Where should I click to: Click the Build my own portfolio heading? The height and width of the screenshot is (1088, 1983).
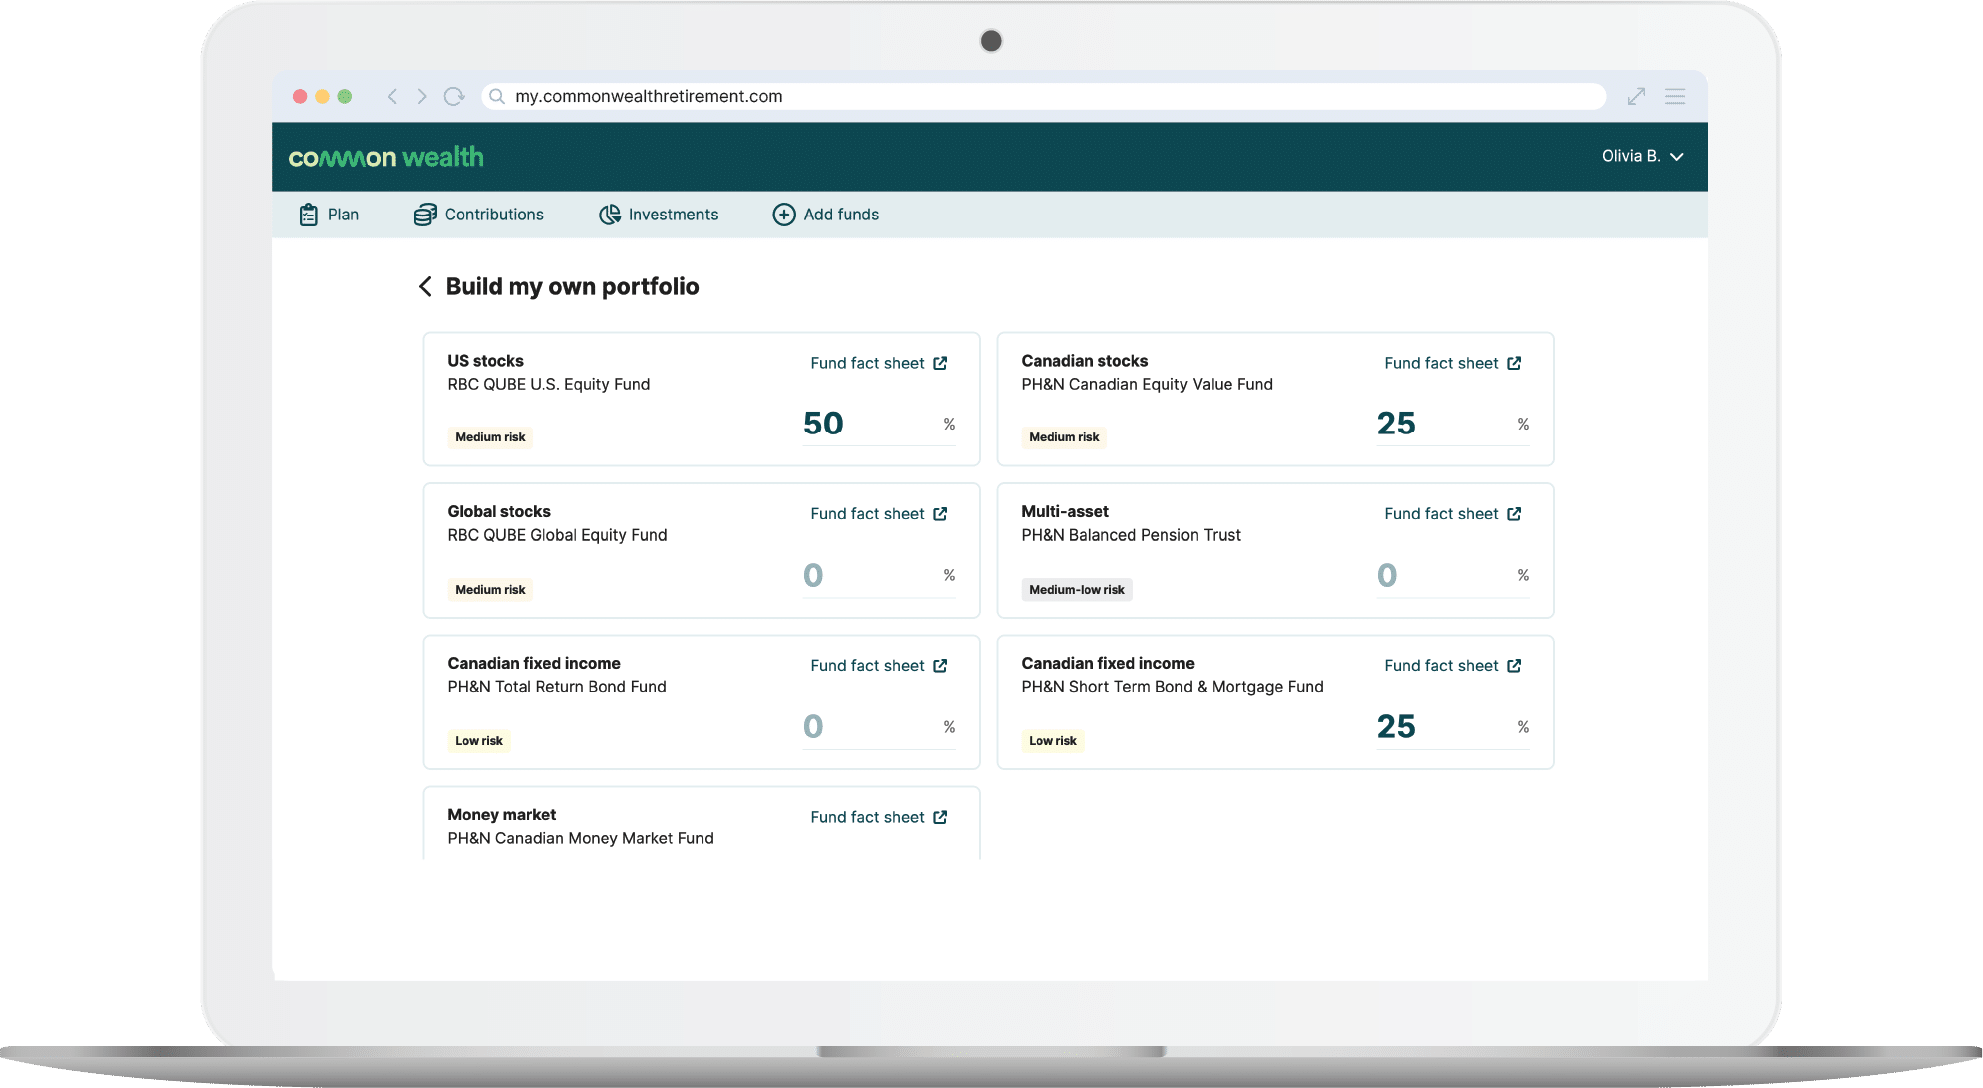(572, 287)
